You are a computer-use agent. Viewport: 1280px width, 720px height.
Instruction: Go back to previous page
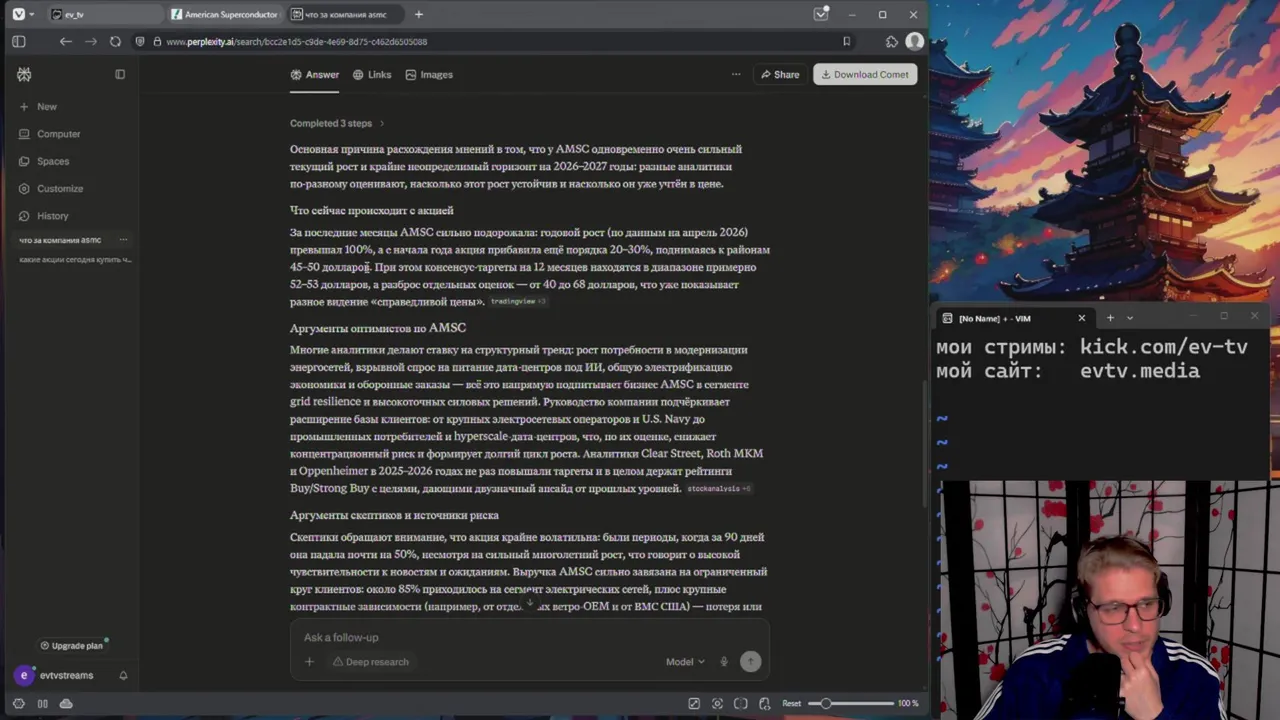click(65, 41)
